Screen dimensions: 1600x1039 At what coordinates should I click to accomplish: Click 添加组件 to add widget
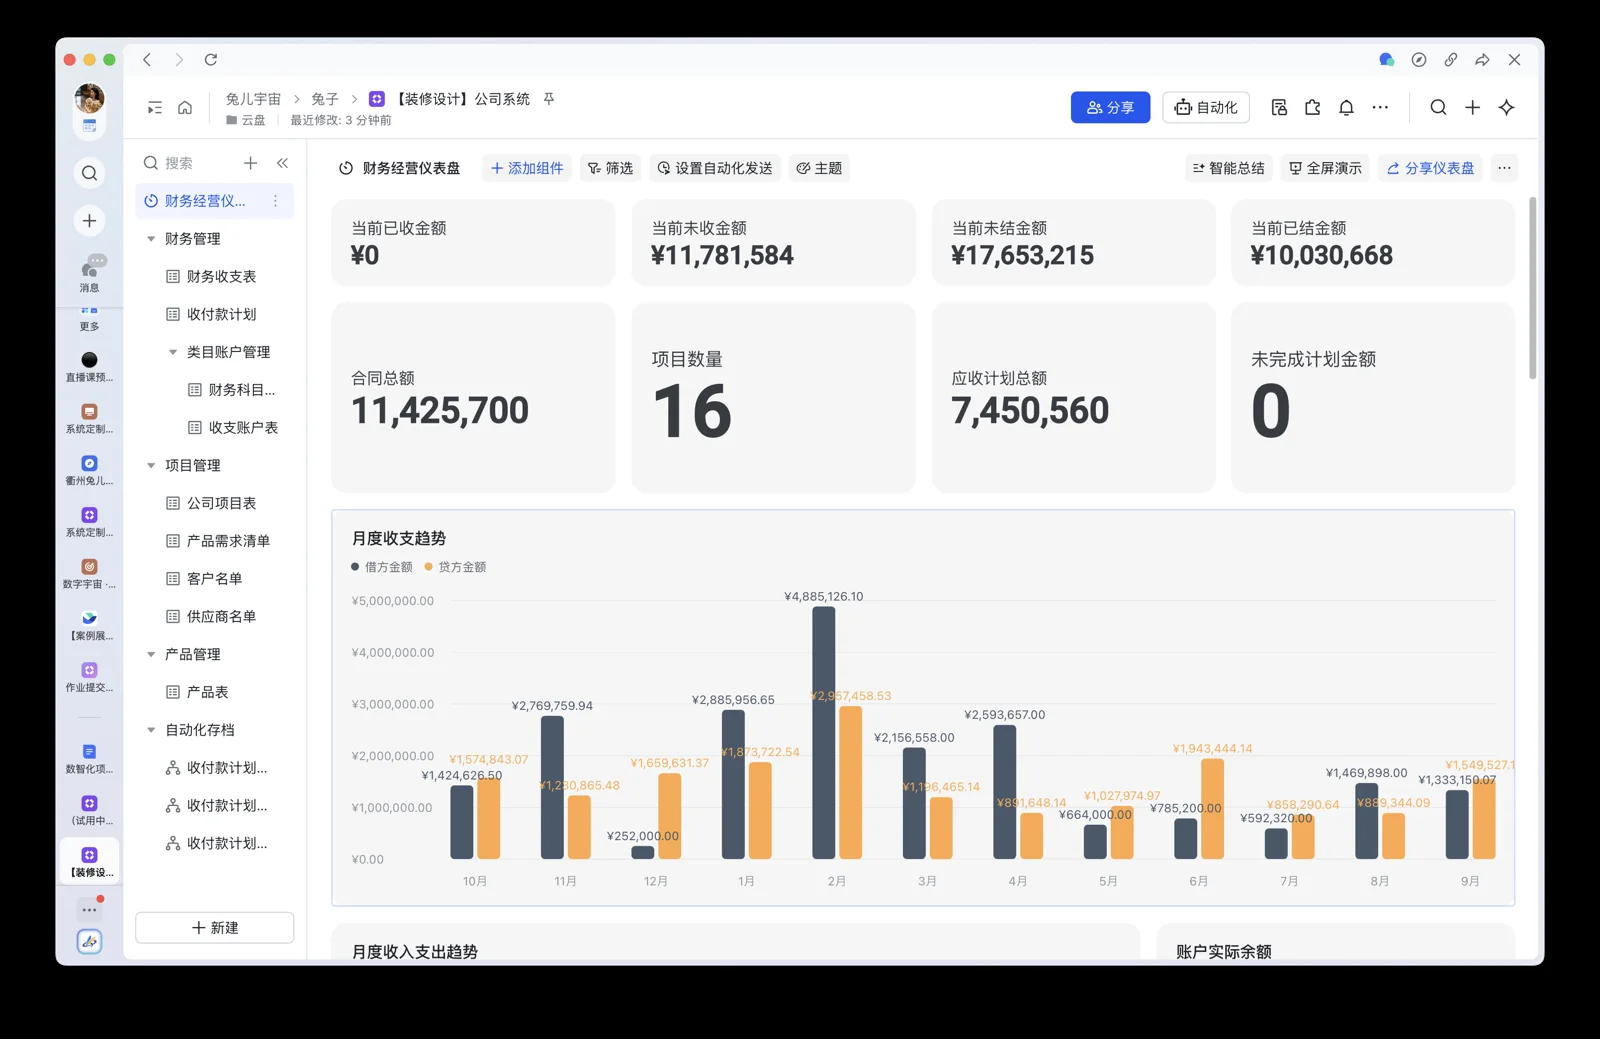527,168
